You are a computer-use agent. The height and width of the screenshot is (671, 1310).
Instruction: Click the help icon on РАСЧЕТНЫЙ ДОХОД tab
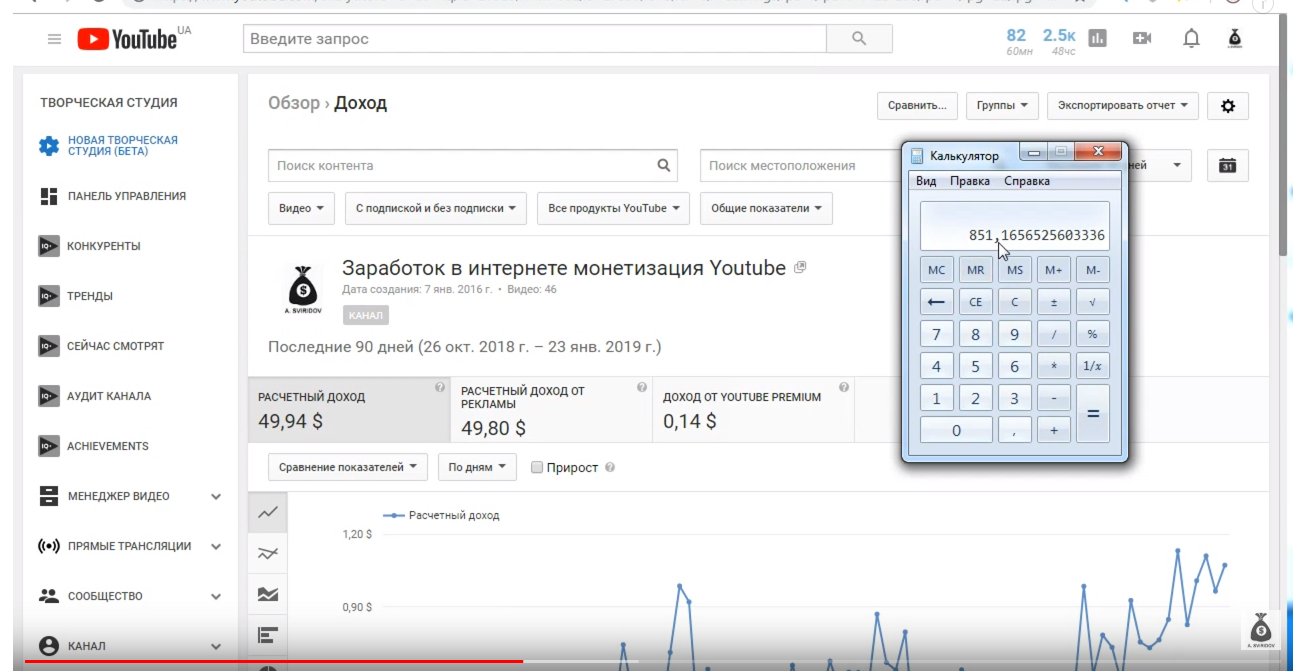[x=440, y=387]
